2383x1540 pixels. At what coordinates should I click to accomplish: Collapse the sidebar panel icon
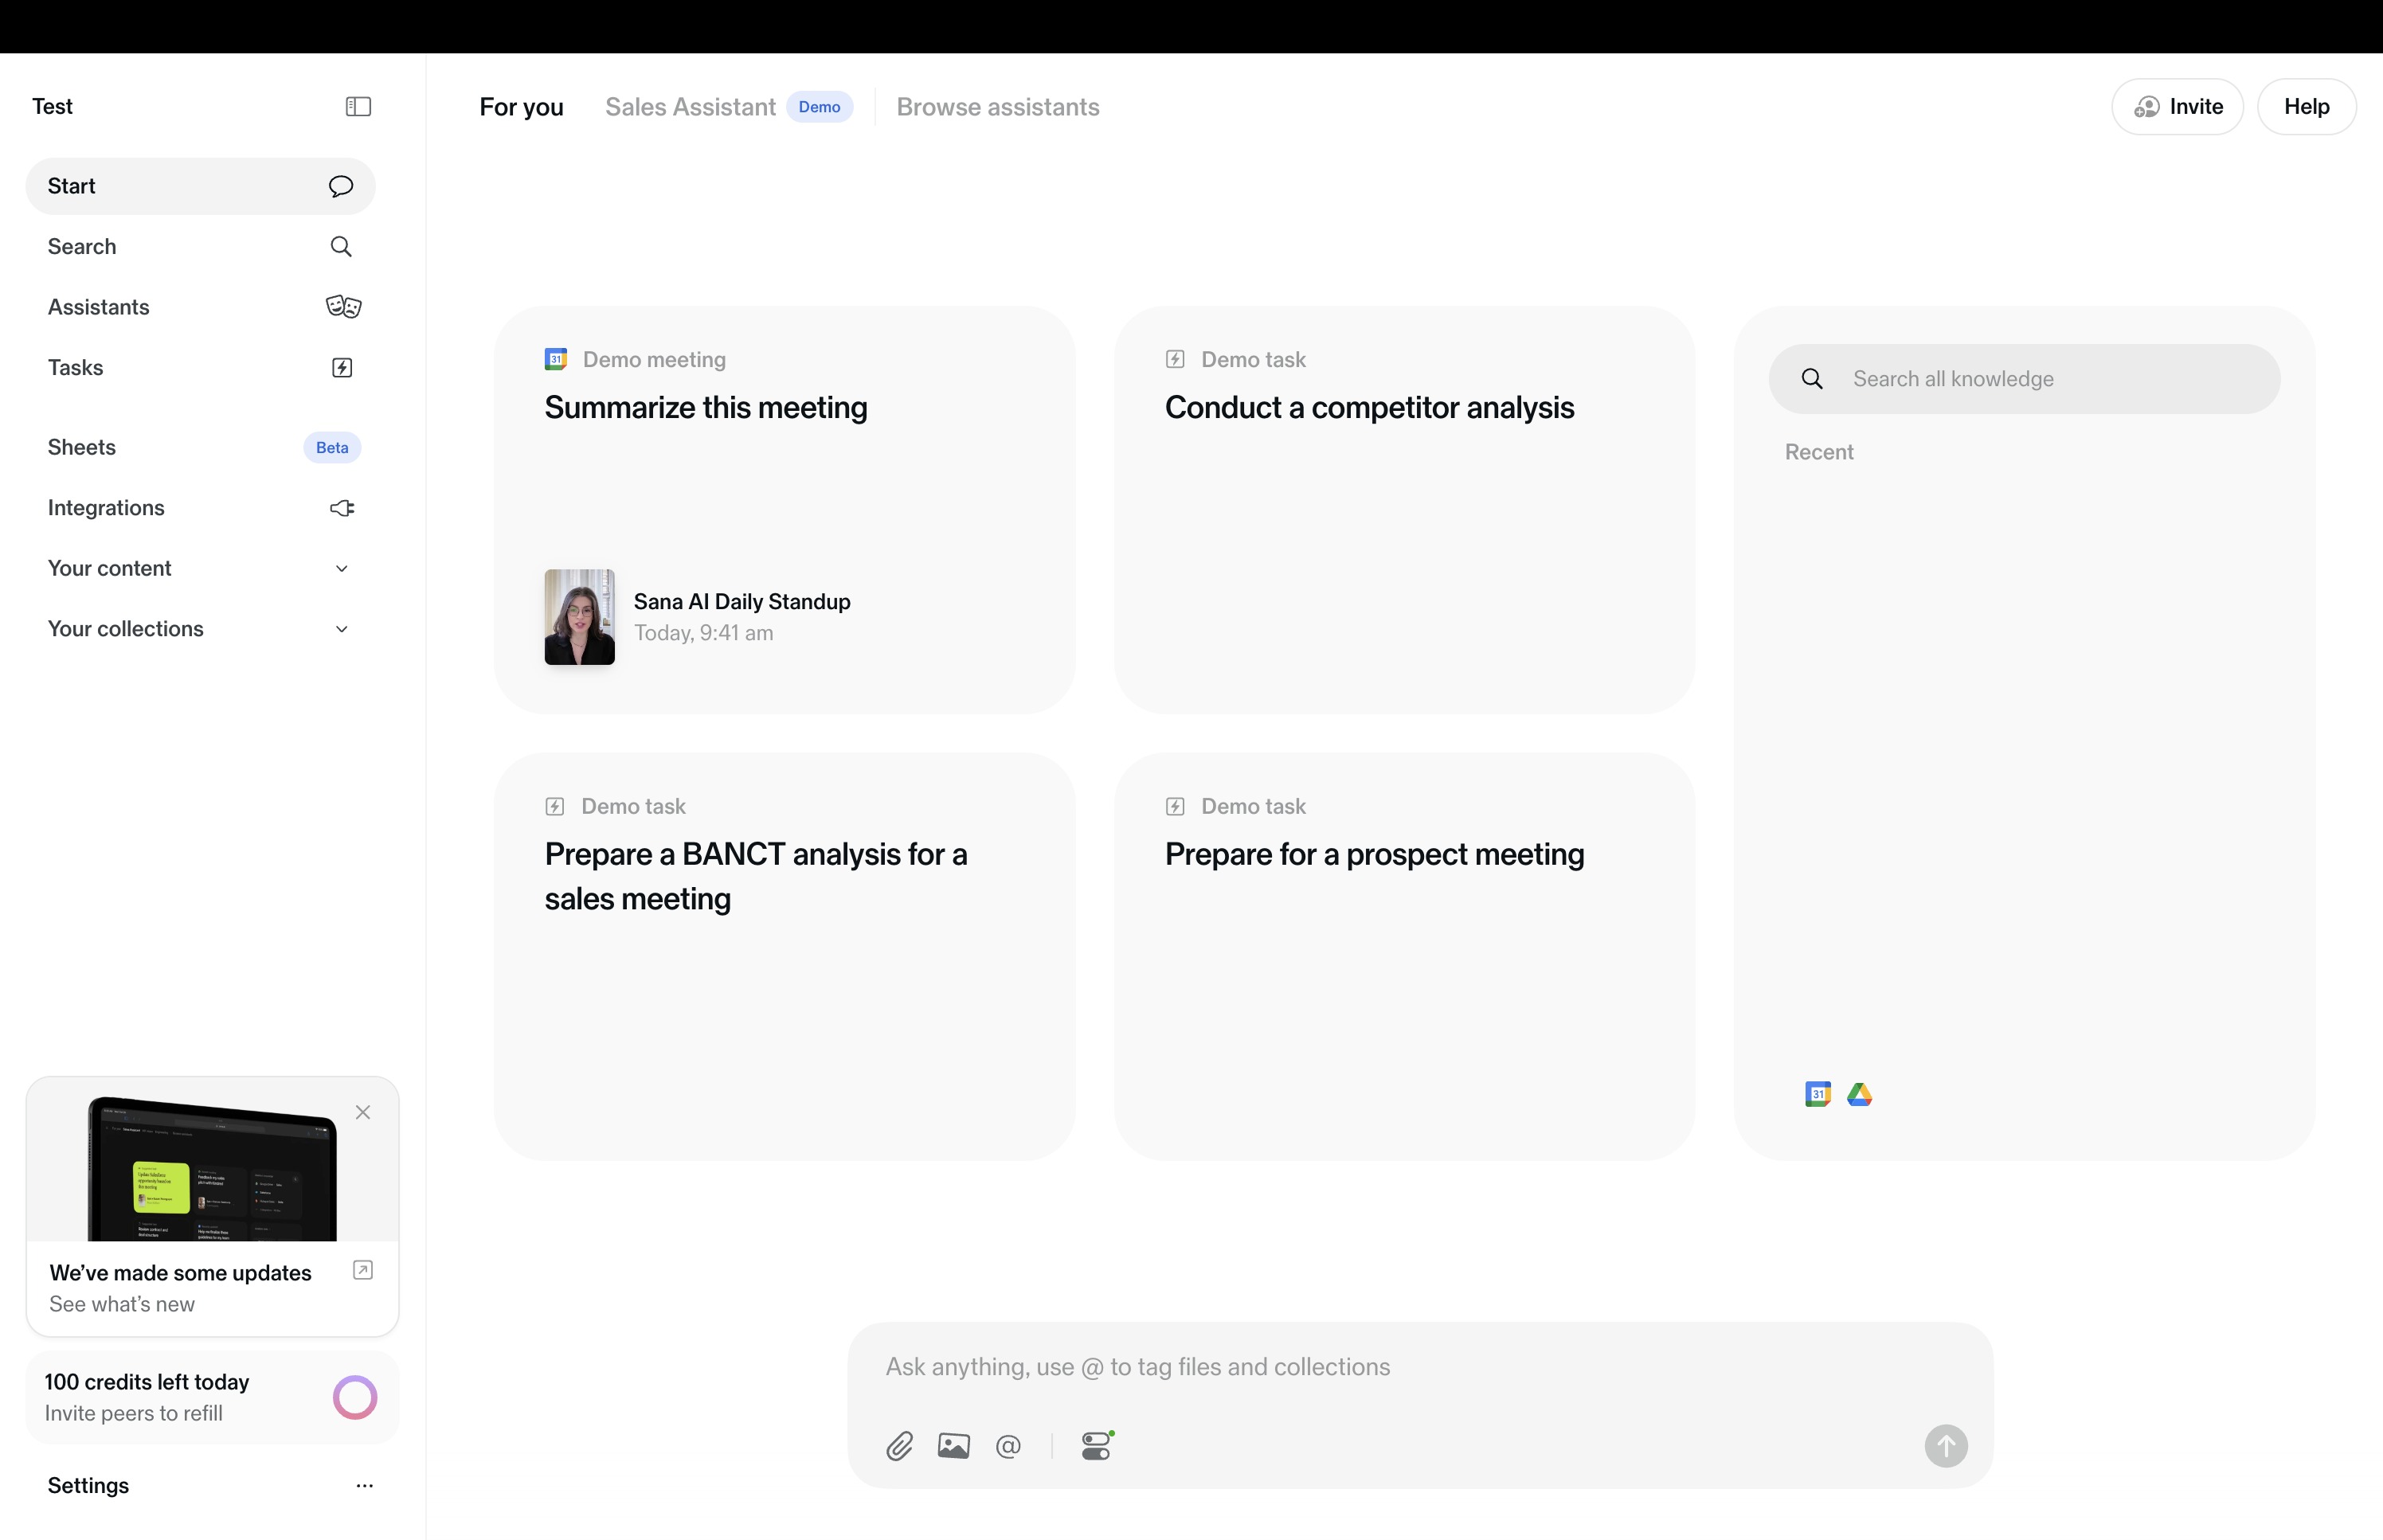[358, 106]
